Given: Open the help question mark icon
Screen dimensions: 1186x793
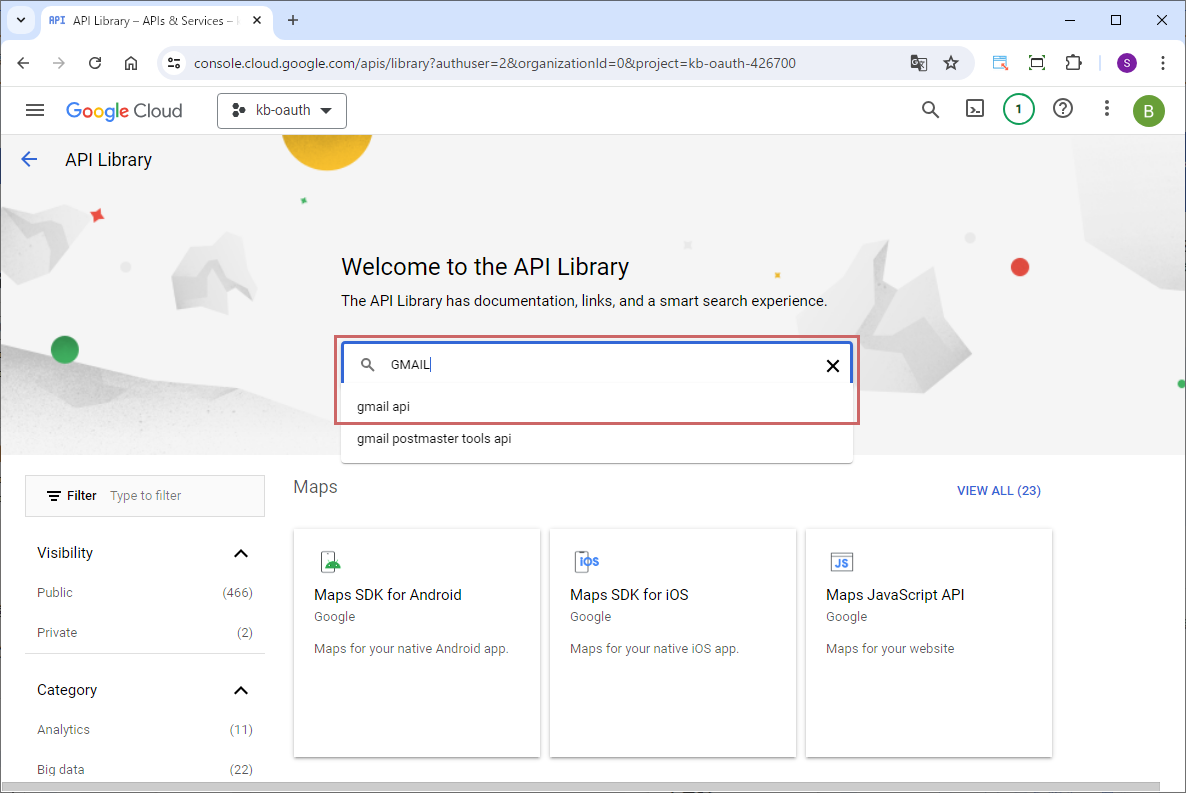Looking at the screenshot, I should [x=1063, y=110].
